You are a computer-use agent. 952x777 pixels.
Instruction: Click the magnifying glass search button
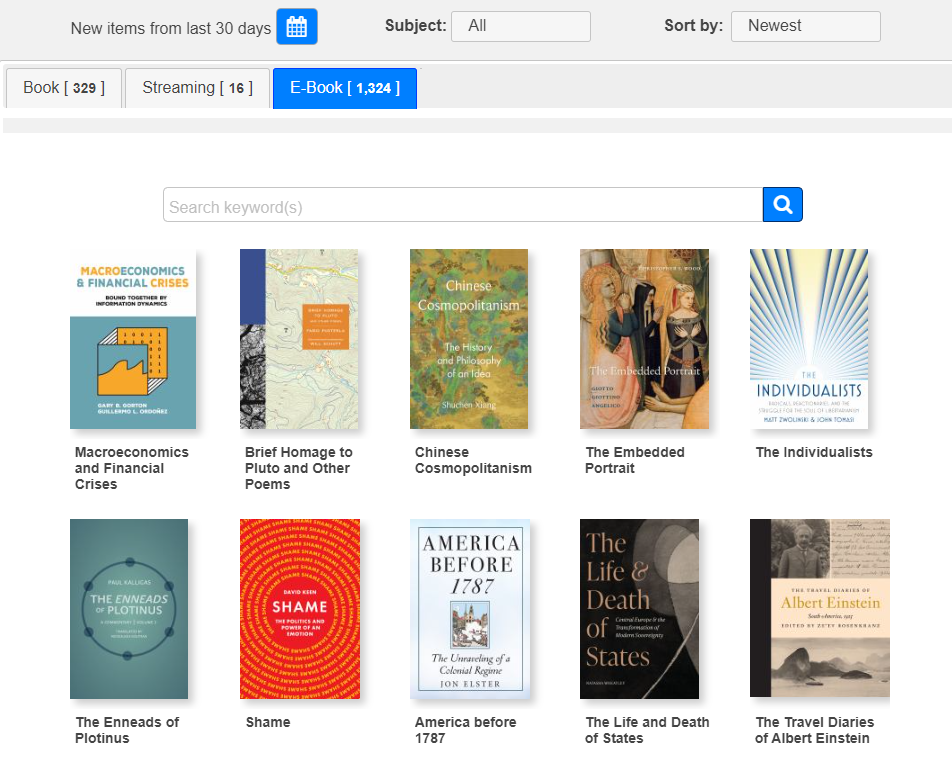click(x=782, y=205)
